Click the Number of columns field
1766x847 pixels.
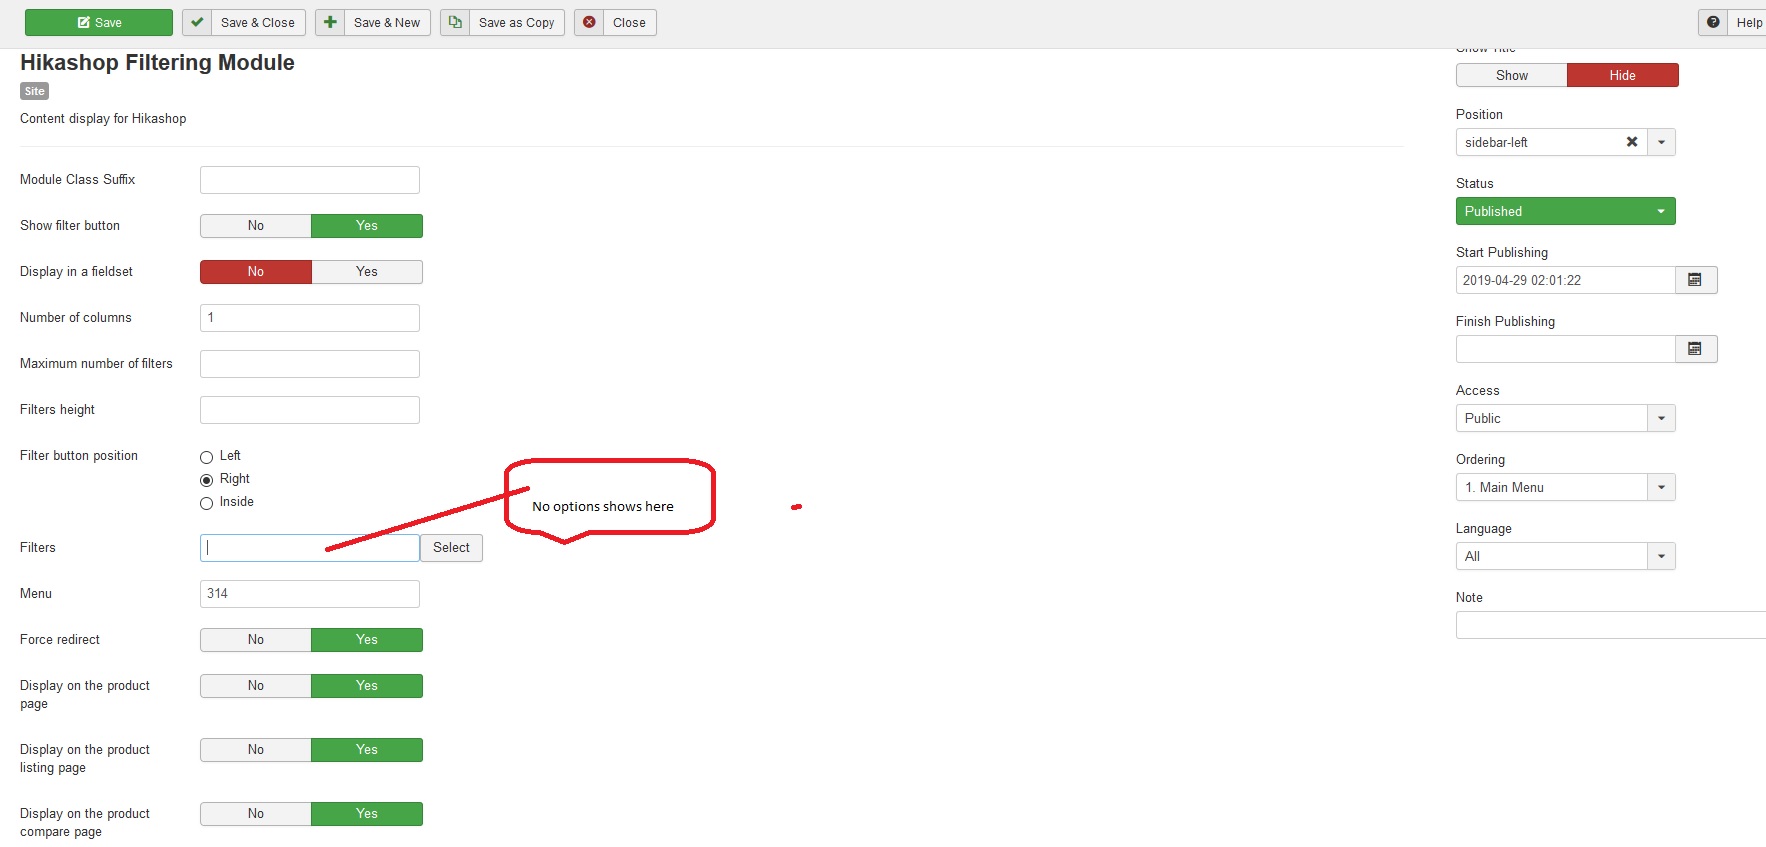coord(310,318)
